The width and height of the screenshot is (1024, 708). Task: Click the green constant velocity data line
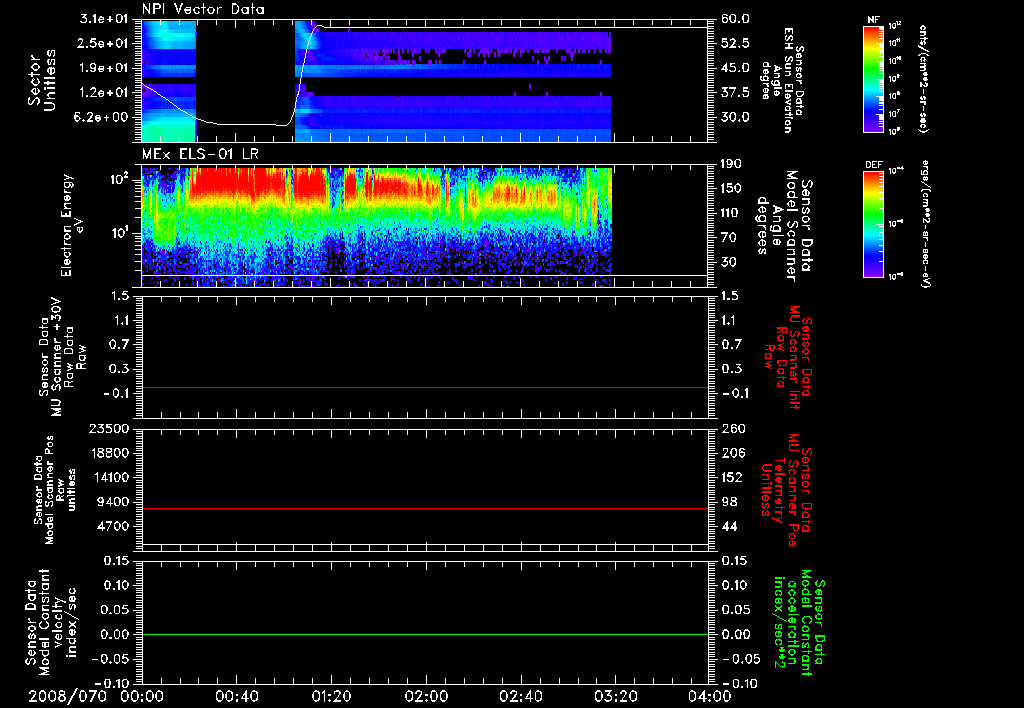point(424,634)
